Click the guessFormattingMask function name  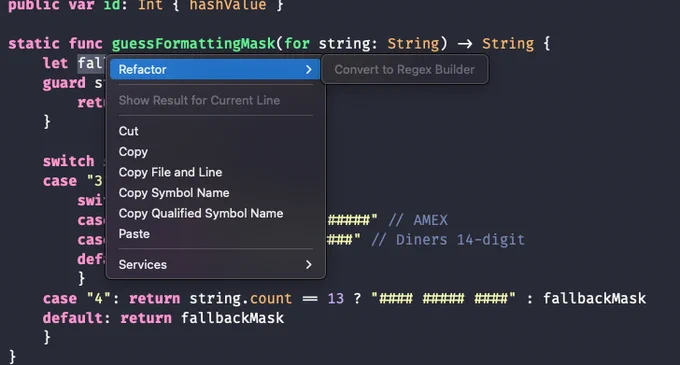tap(193, 43)
